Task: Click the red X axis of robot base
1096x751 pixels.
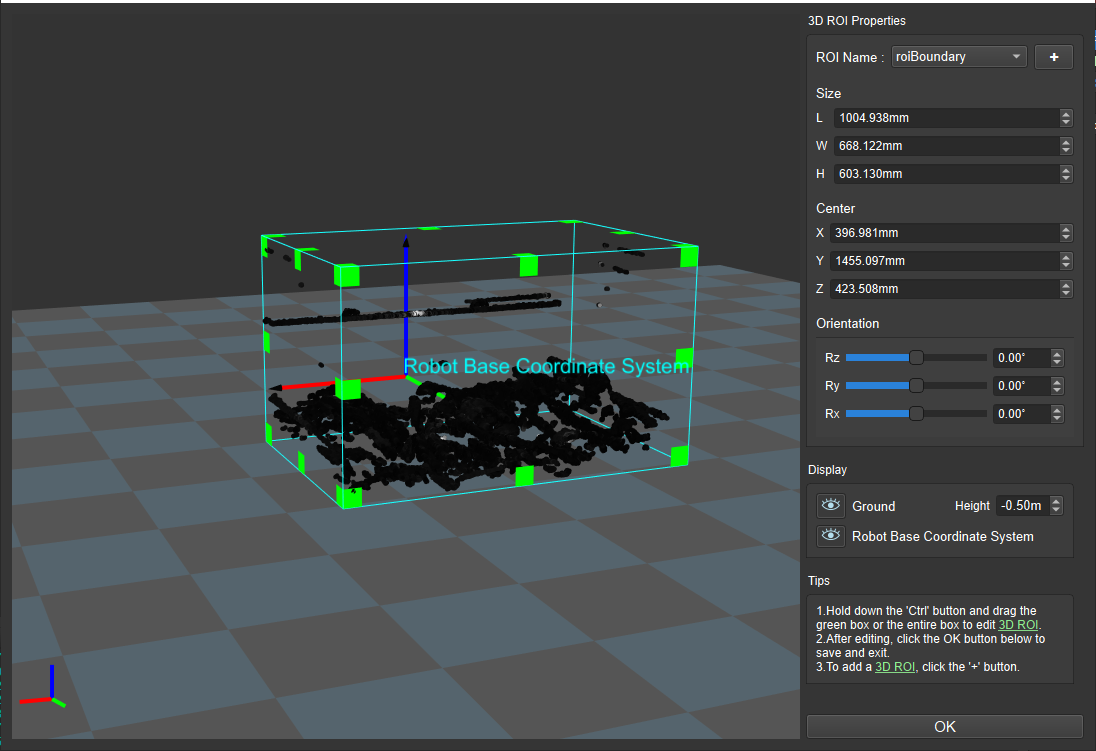Action: [x=338, y=382]
